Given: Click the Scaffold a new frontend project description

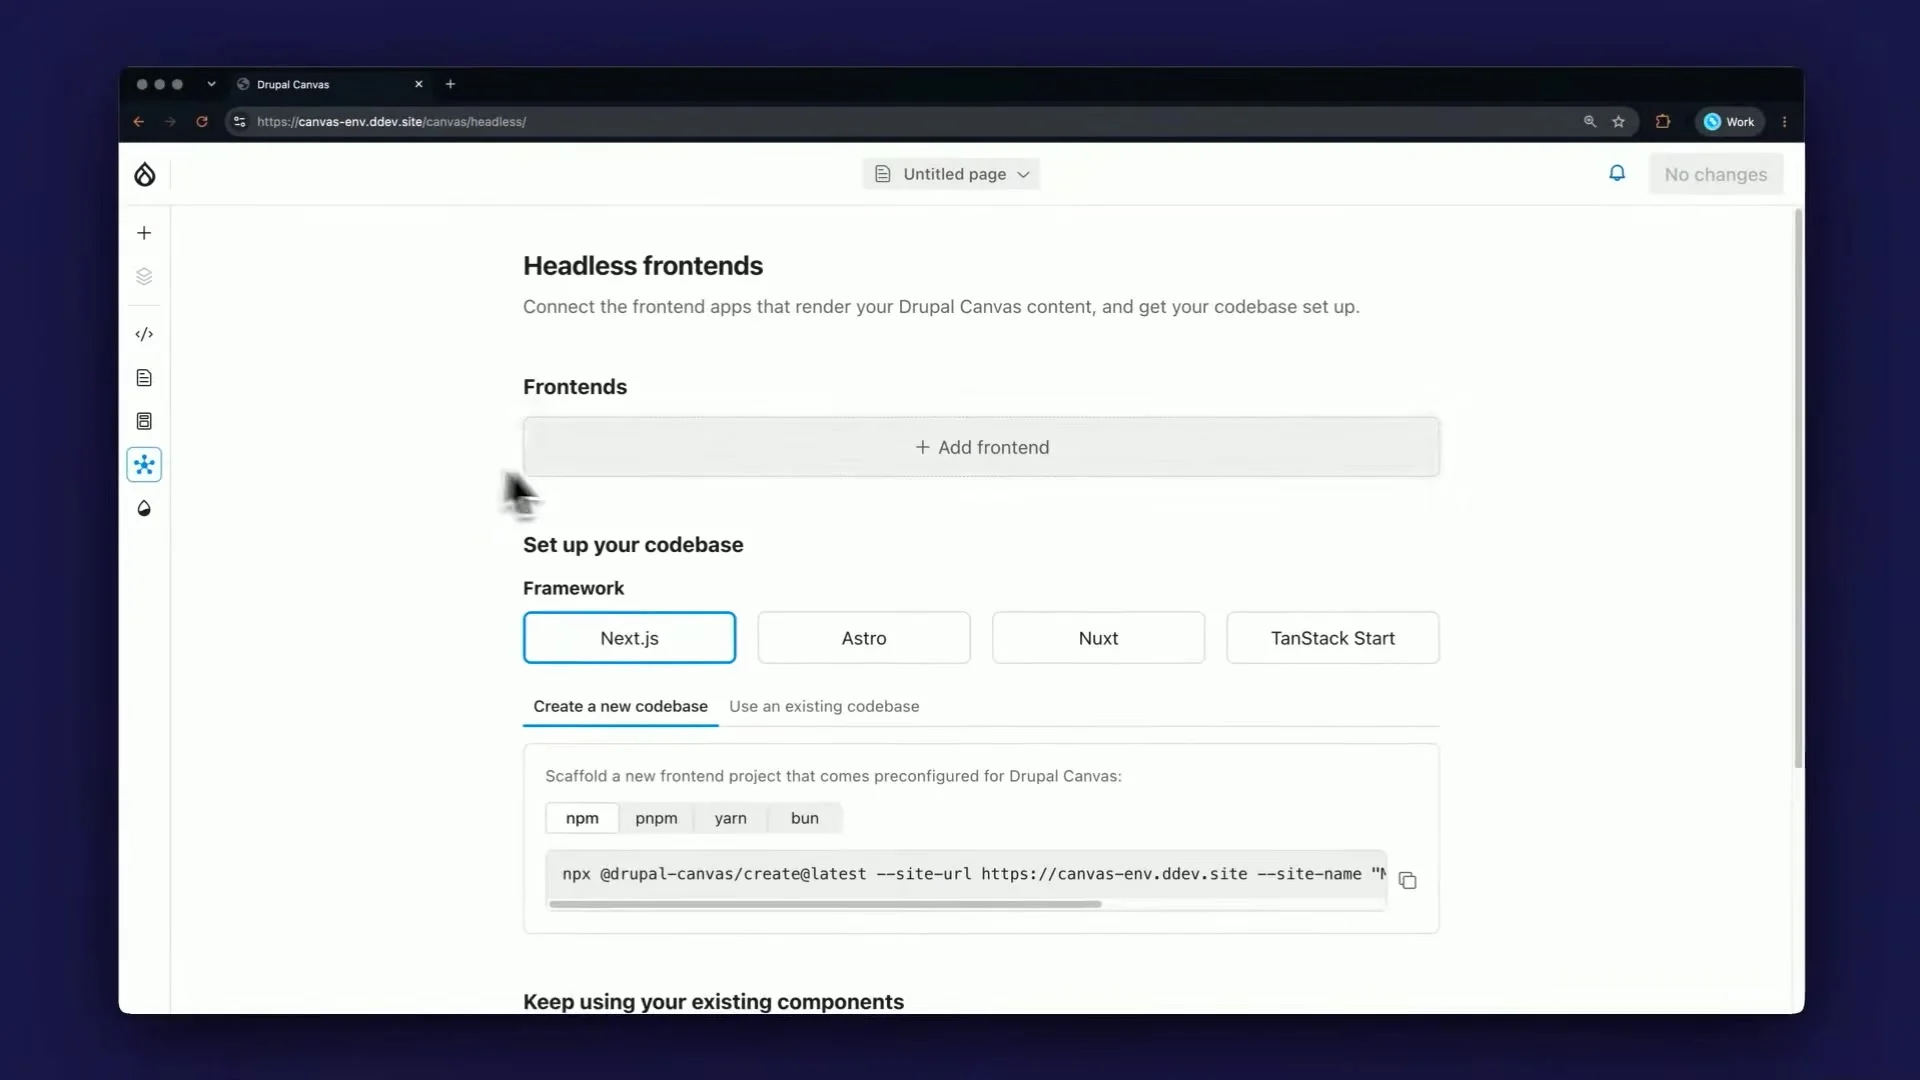Looking at the screenshot, I should [833, 776].
